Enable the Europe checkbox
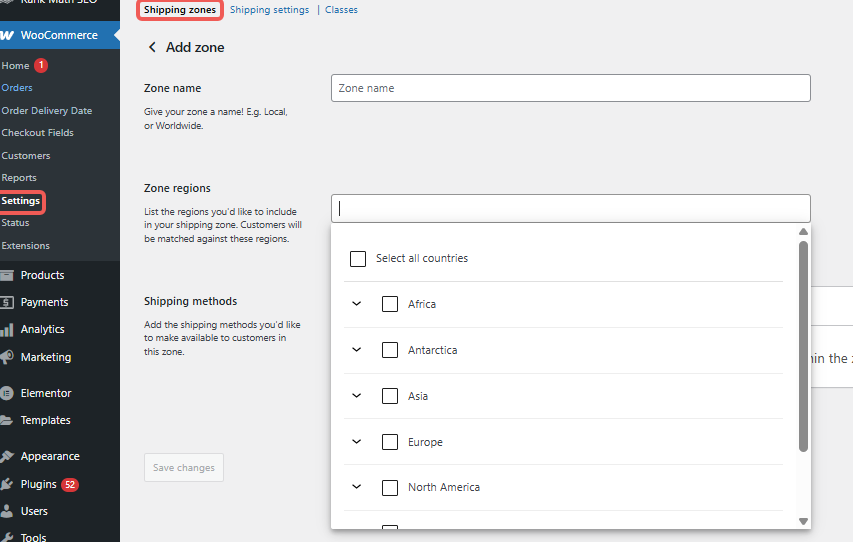The height and width of the screenshot is (542, 853). click(x=390, y=442)
